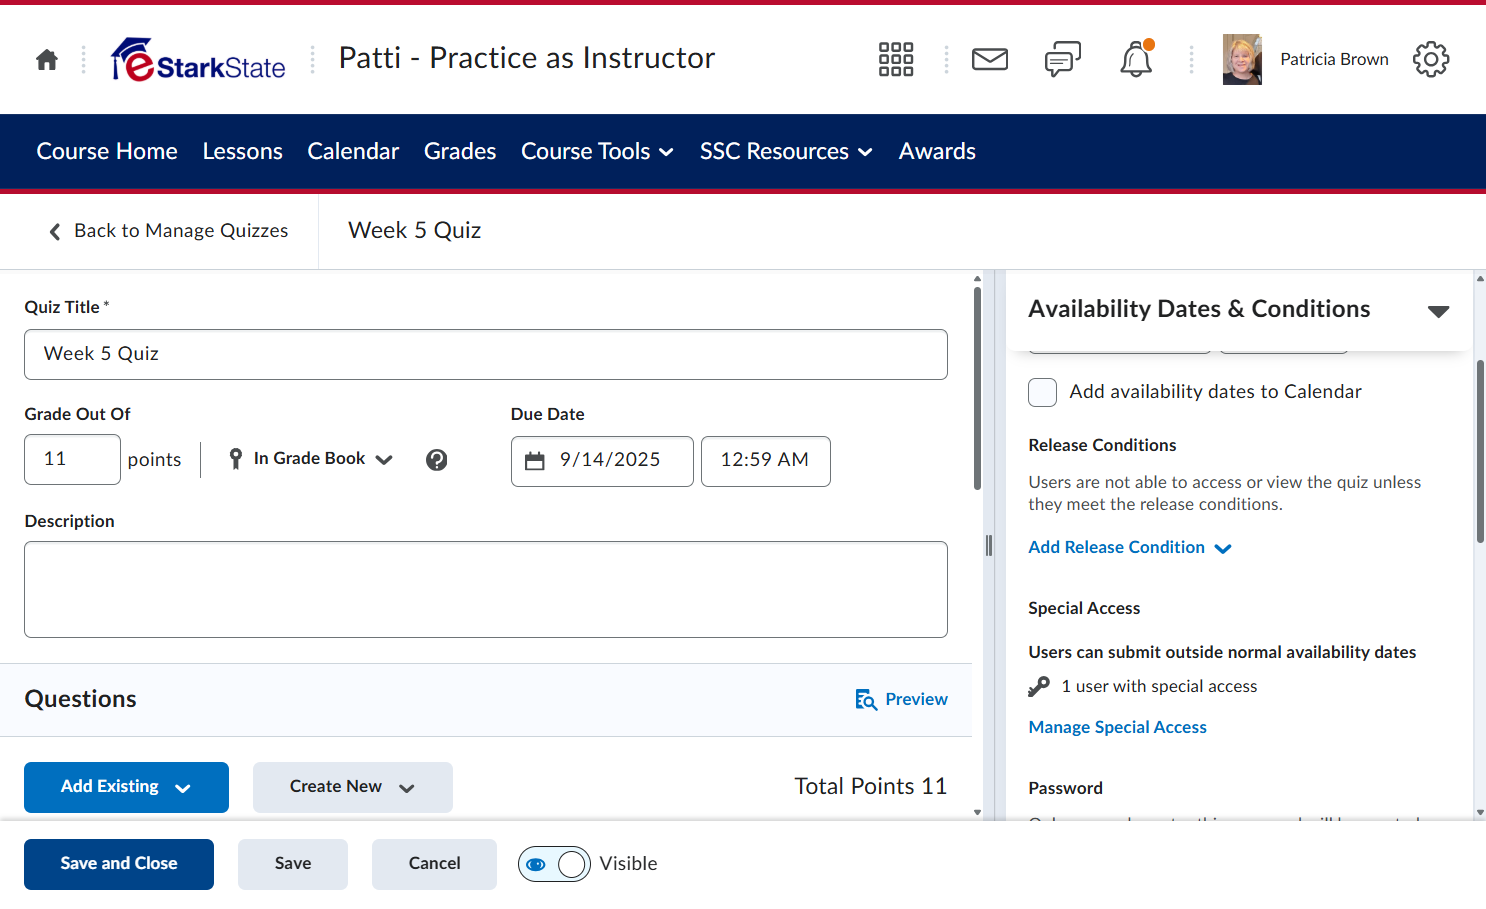Open the message alerts envelope icon
1486x909 pixels.
click(x=990, y=60)
